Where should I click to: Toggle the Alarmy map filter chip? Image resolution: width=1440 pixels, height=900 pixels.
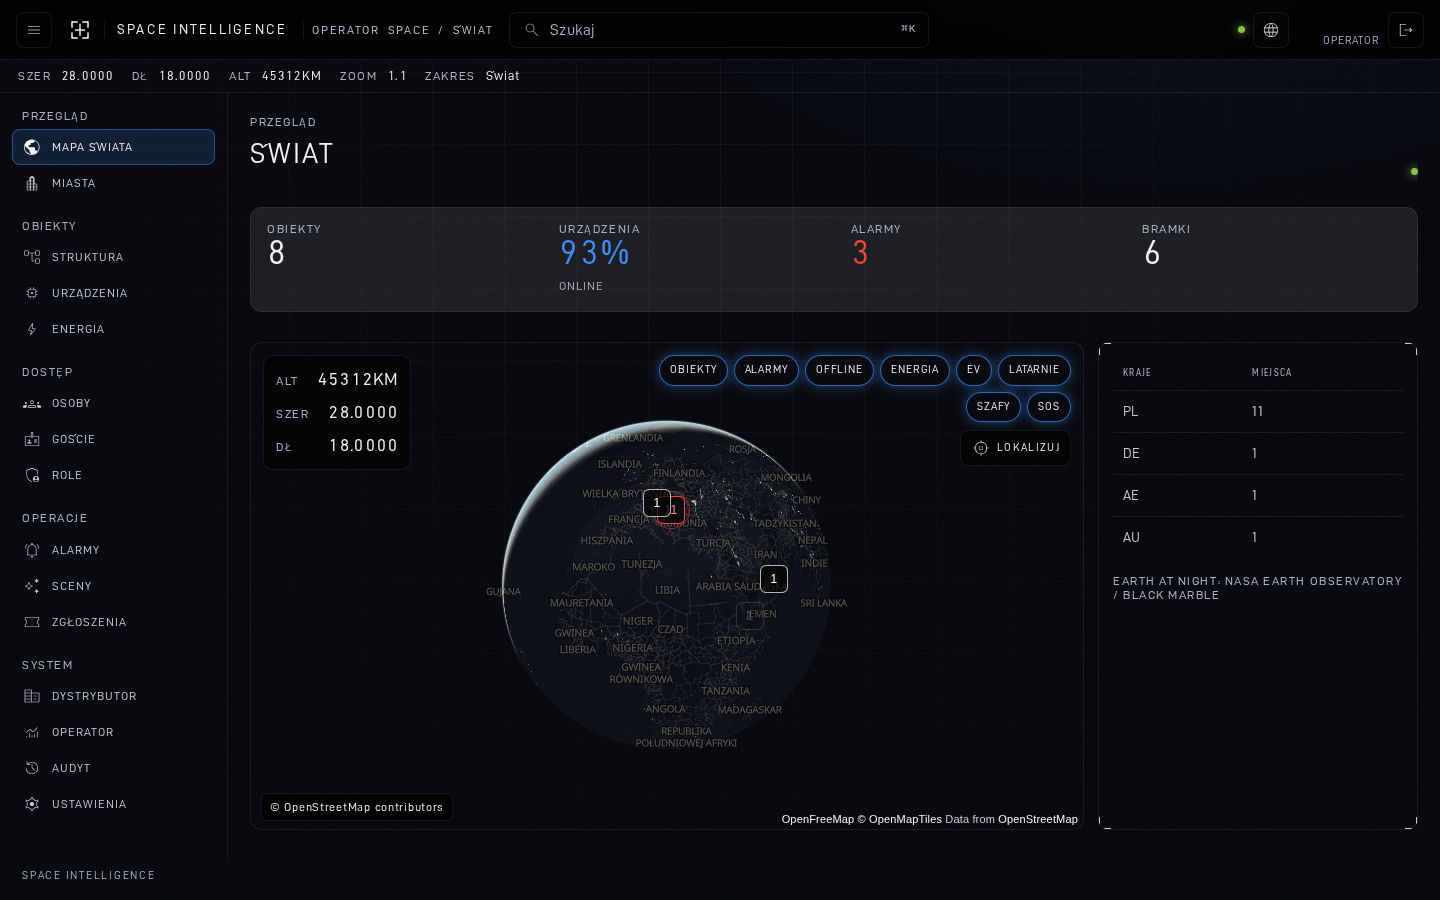[x=766, y=370]
